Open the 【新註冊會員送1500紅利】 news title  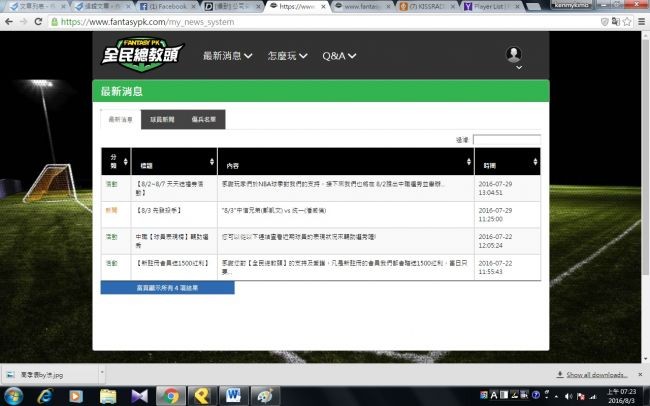coord(173,263)
